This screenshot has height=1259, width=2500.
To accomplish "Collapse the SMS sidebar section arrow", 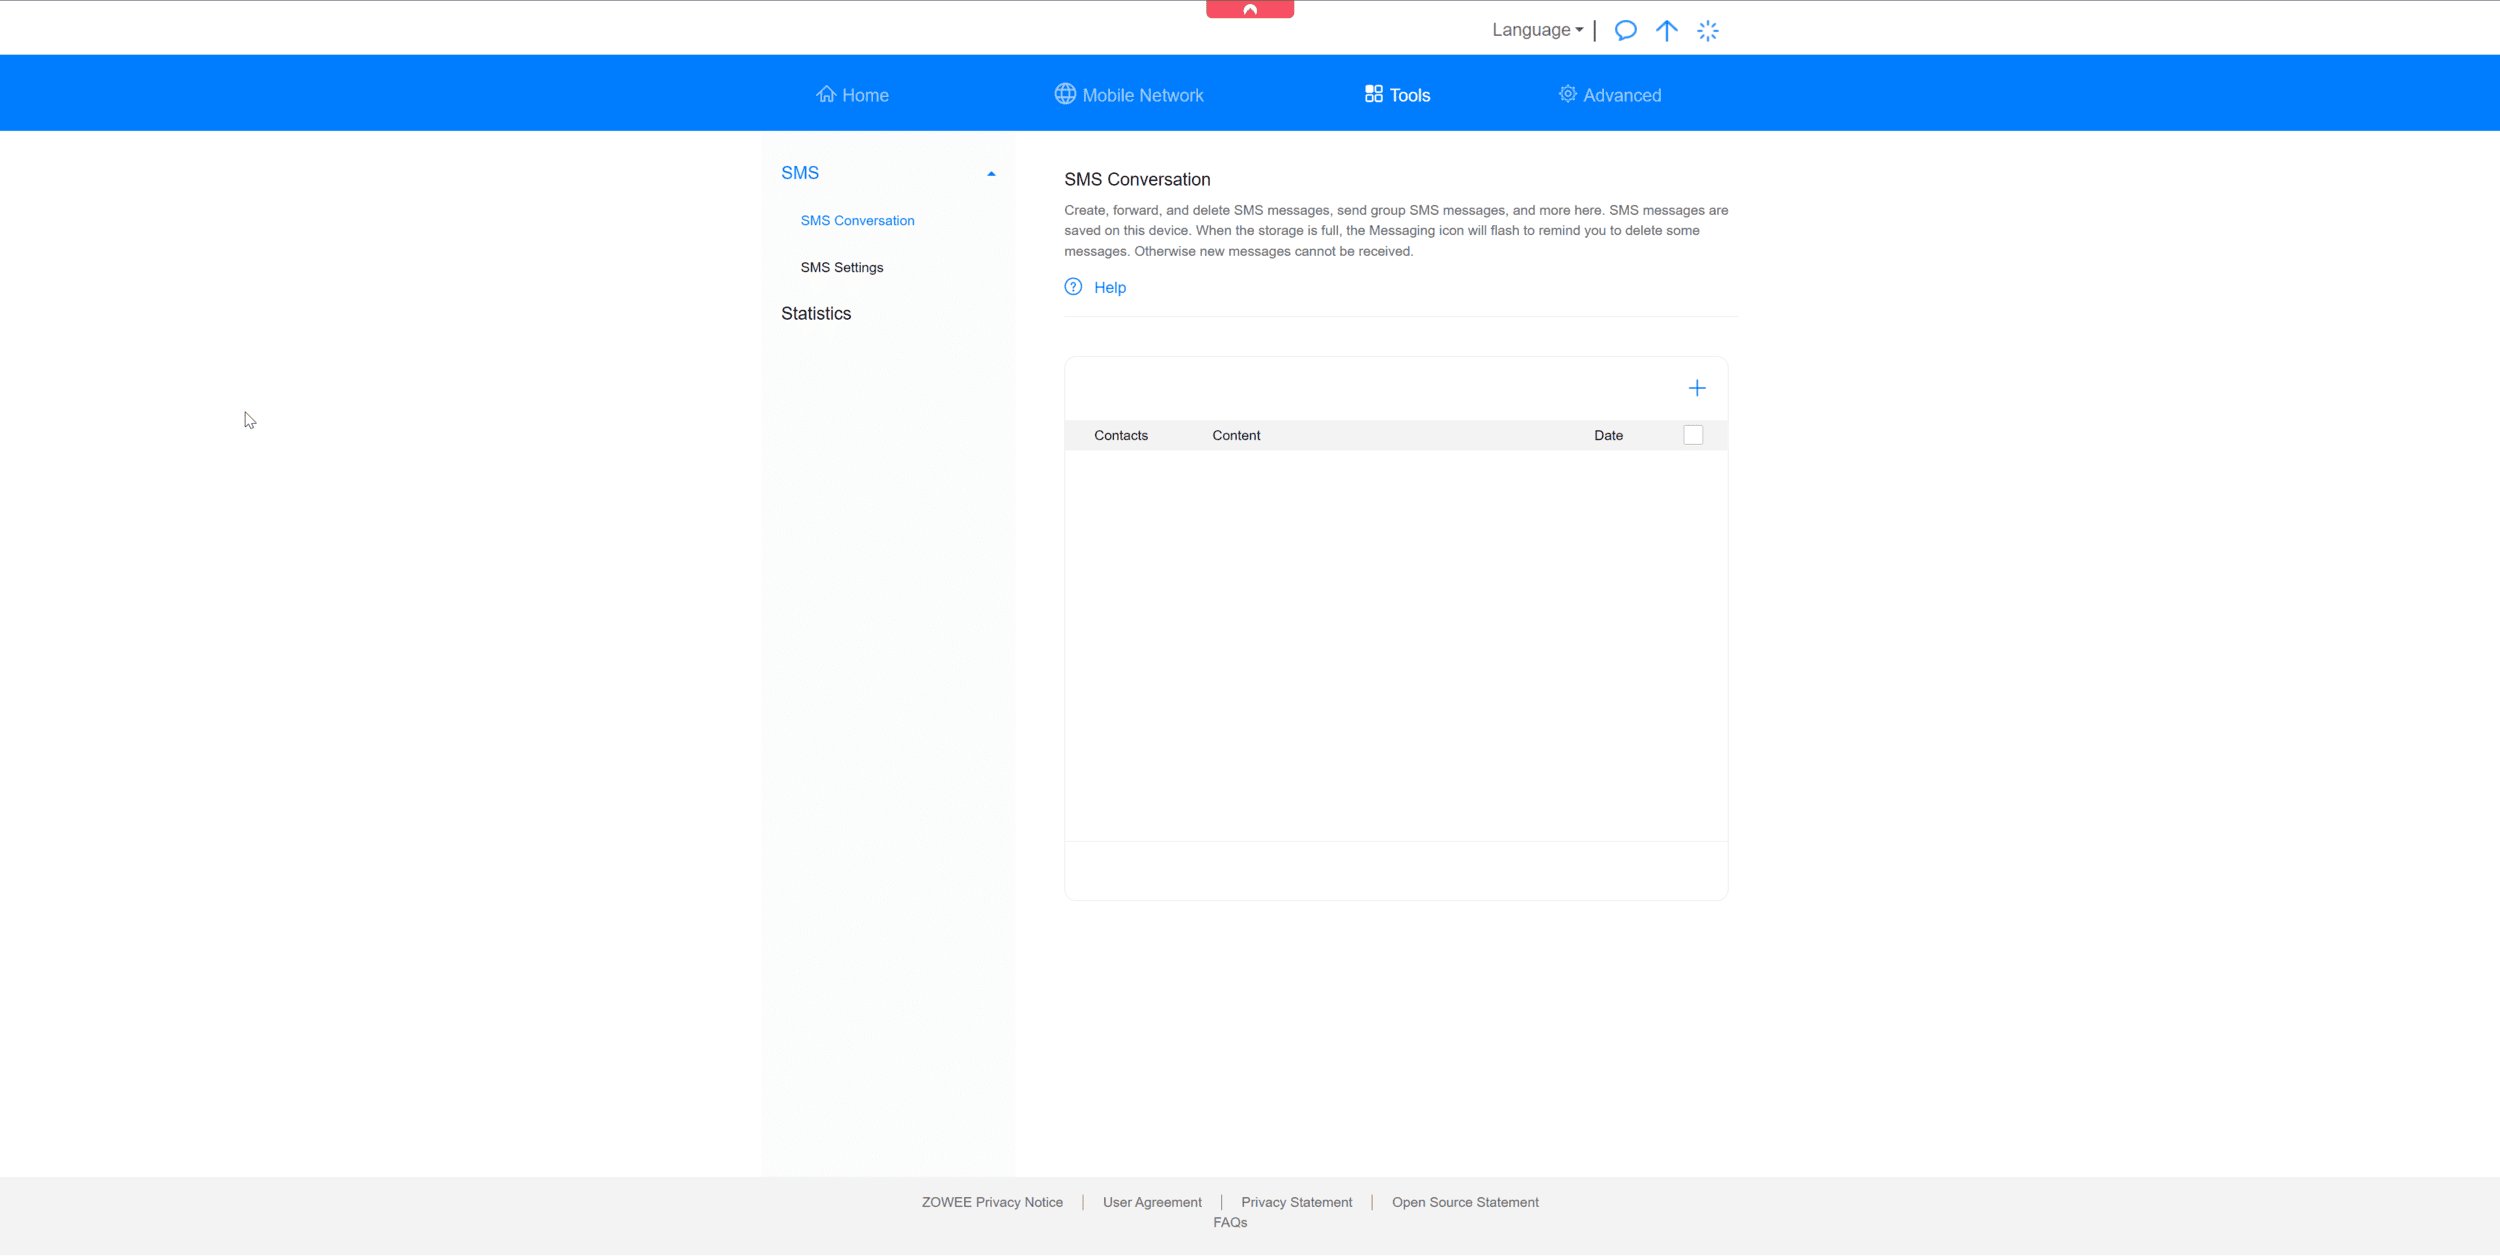I will 991,174.
